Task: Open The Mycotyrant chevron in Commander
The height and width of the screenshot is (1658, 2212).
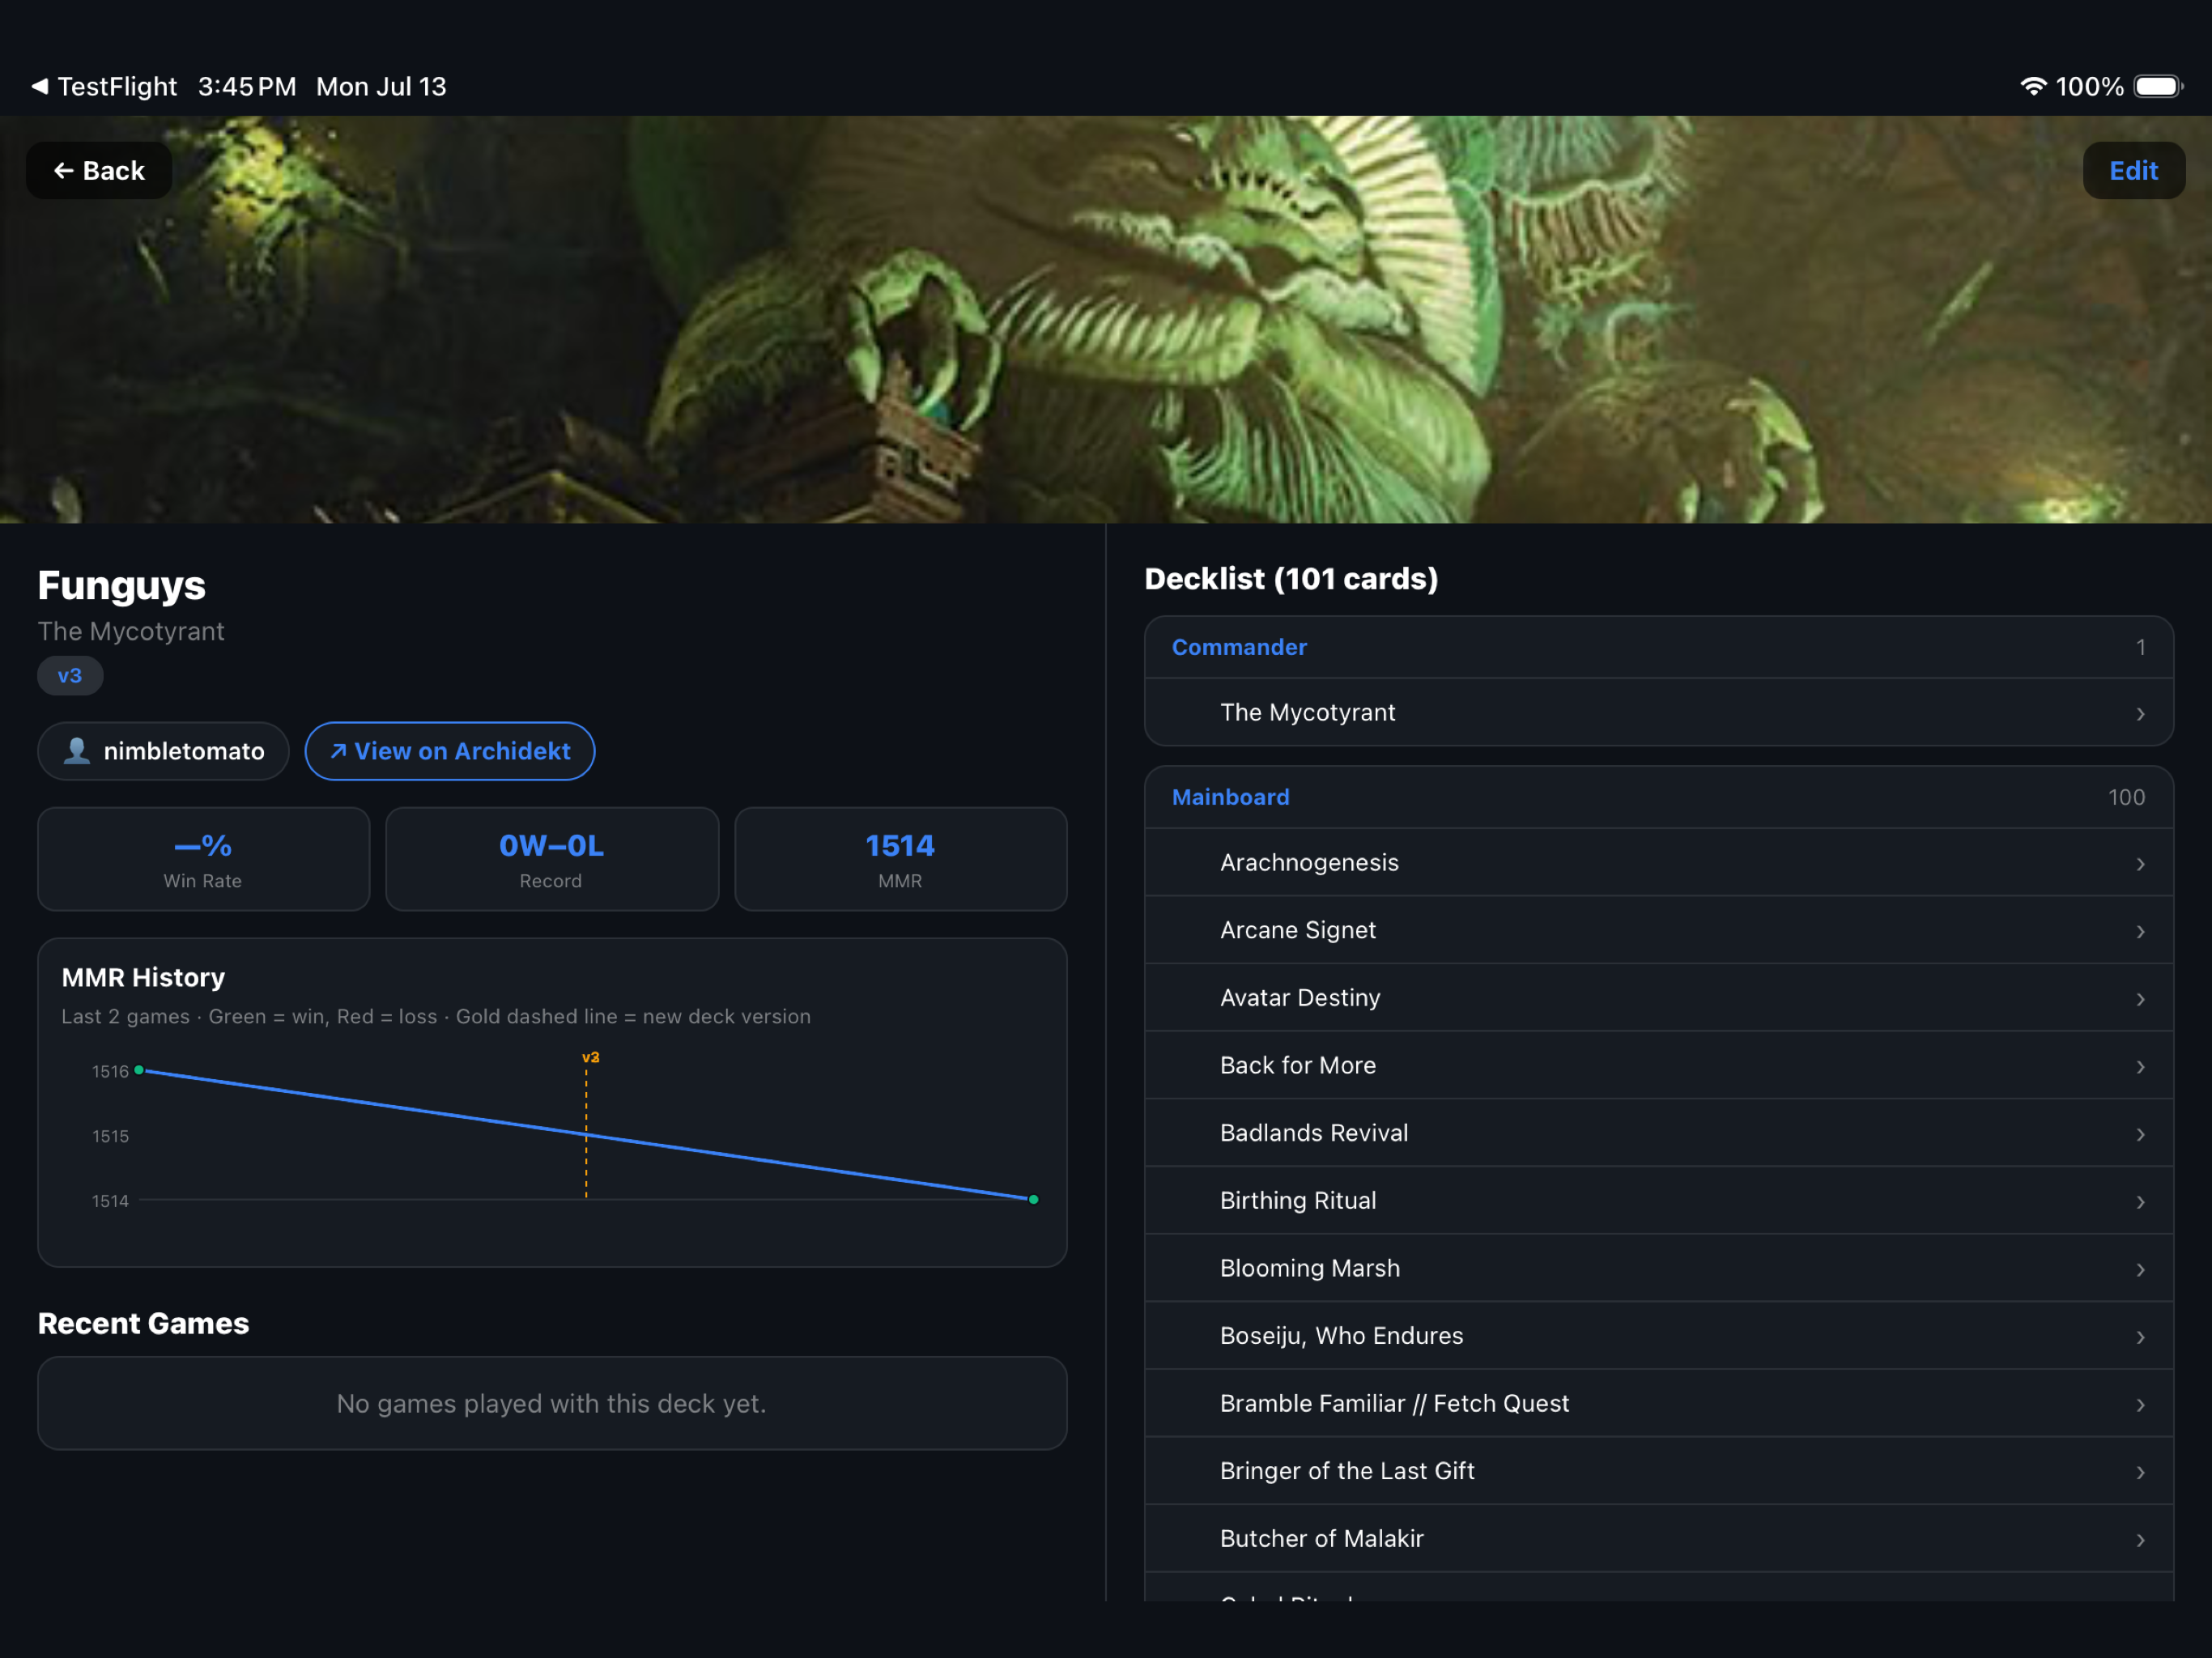Action: pos(2140,714)
